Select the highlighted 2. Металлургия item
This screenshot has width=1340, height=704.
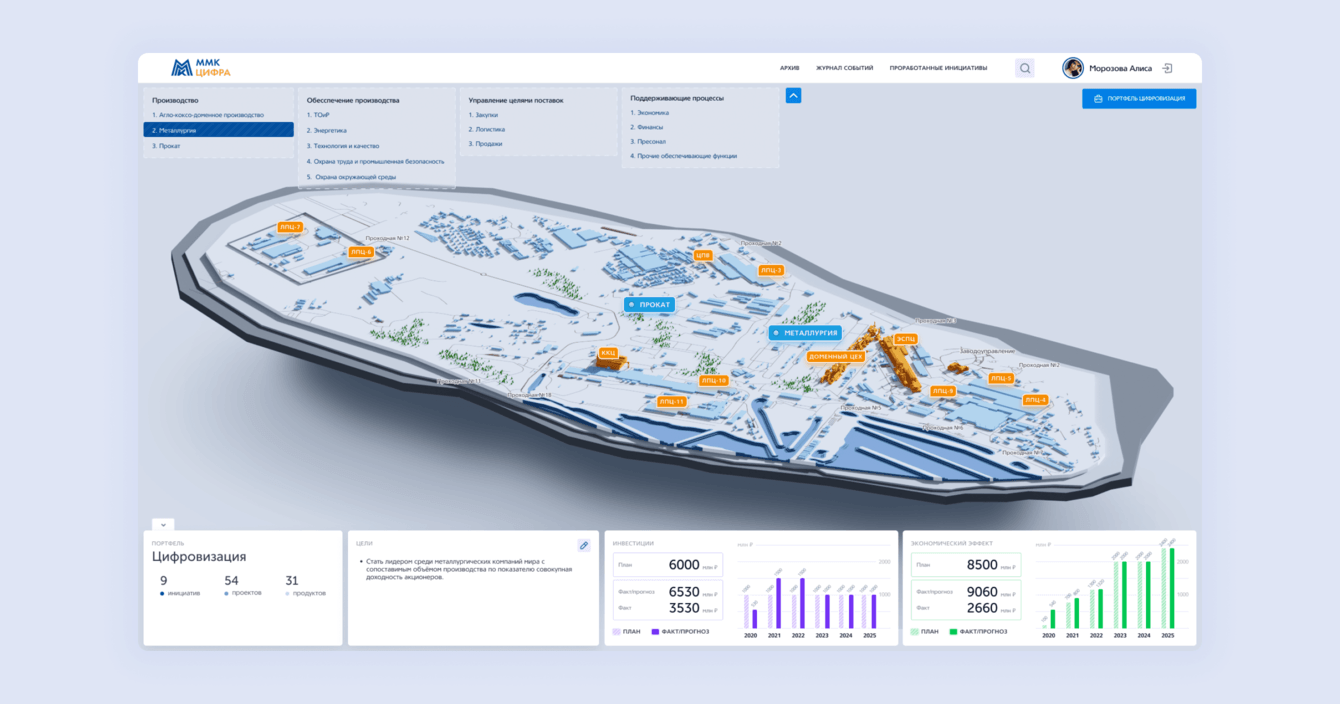[218, 130]
